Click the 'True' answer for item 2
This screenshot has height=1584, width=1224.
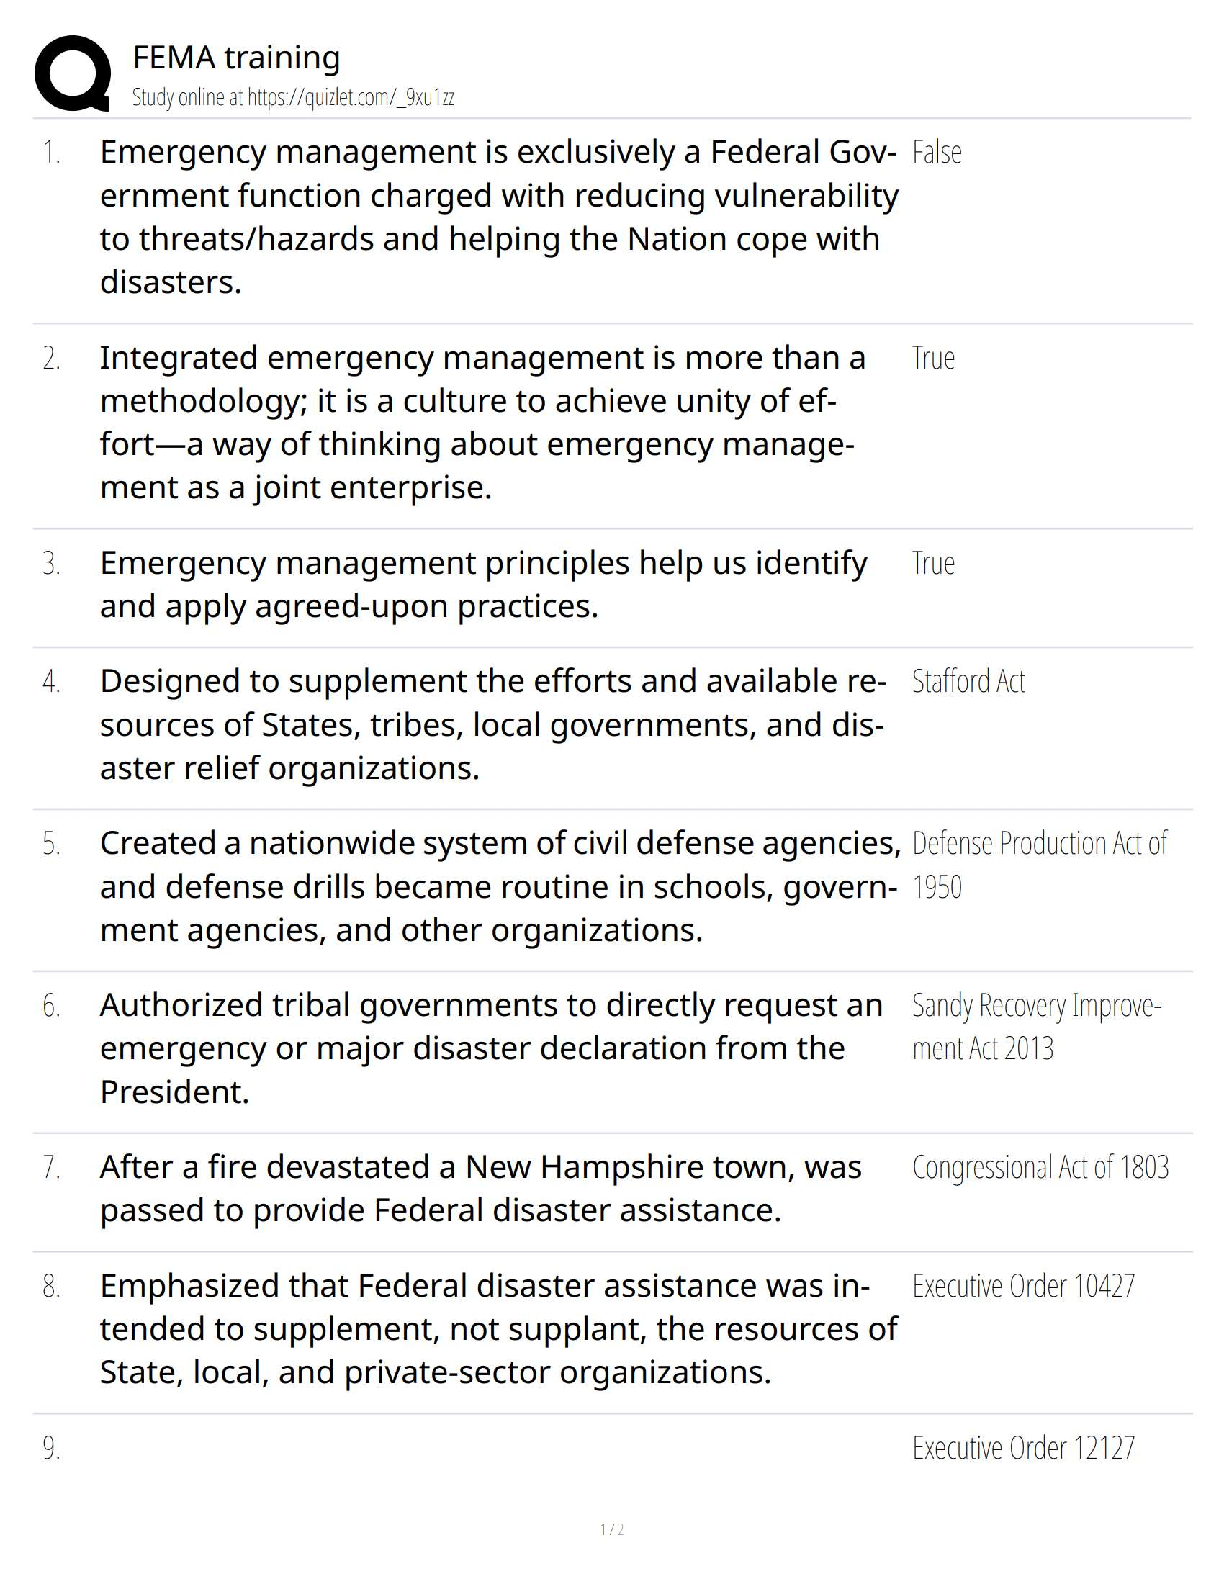[933, 359]
